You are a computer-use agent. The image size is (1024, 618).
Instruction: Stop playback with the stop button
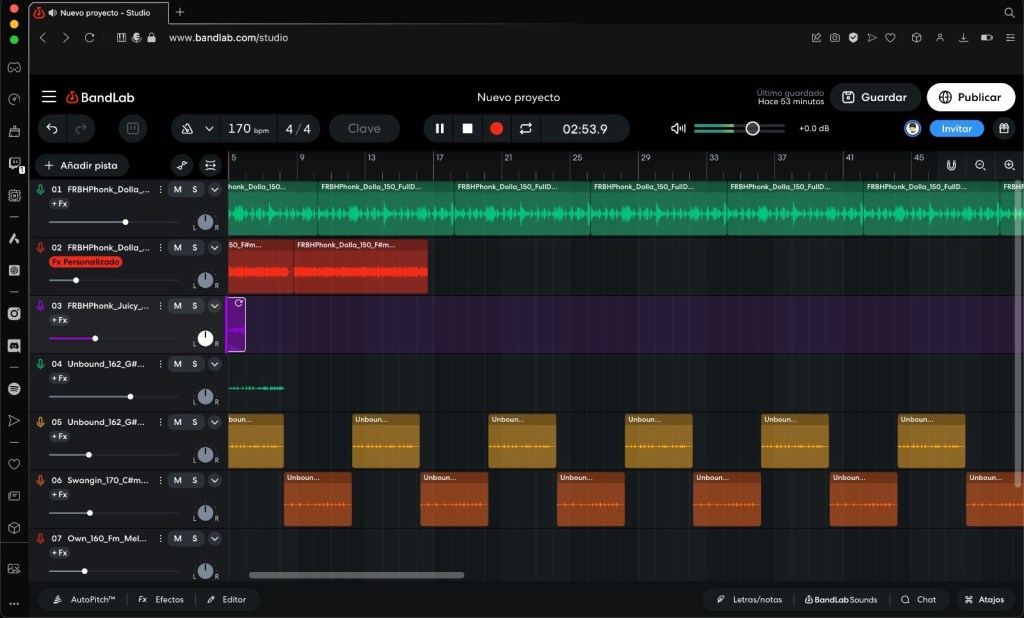tap(467, 129)
